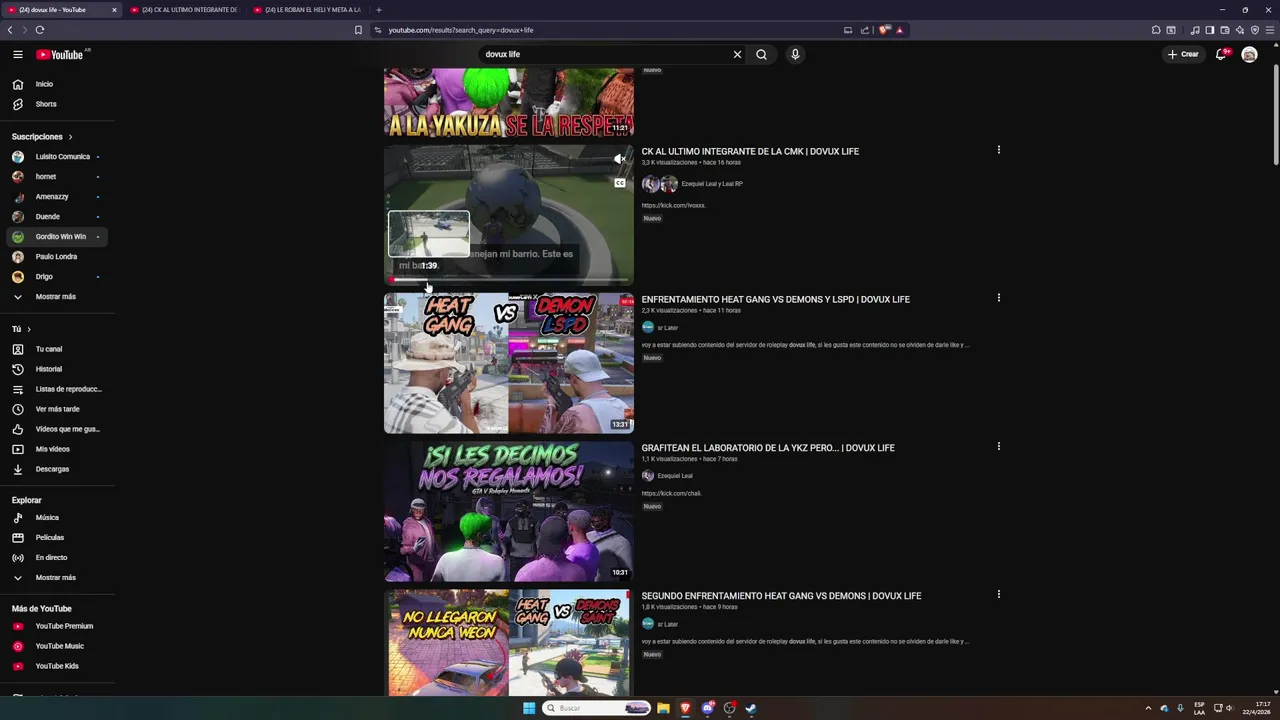Open options for ENFRENTAMIENTO HEAT GANG video

pos(998,298)
